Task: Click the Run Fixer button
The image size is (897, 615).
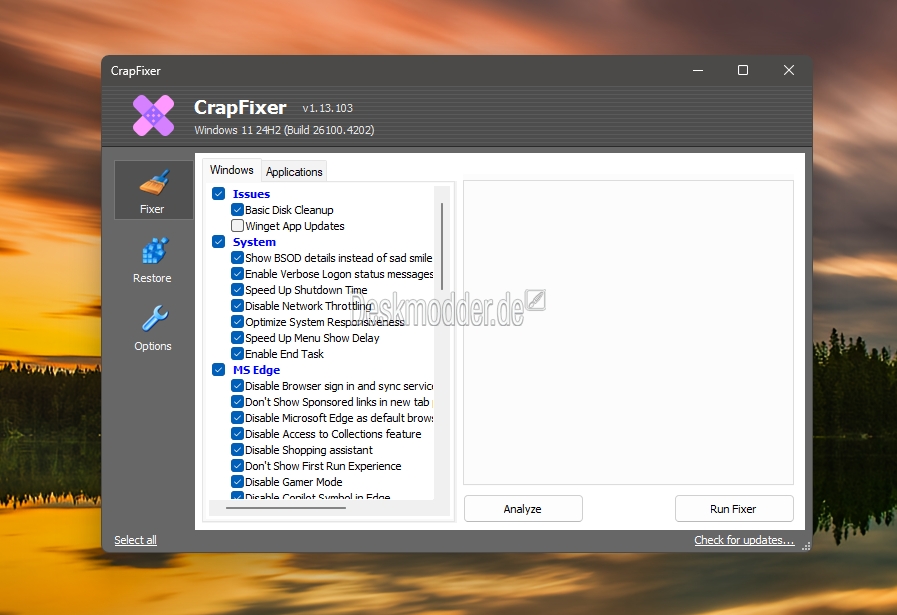Action: (x=734, y=509)
